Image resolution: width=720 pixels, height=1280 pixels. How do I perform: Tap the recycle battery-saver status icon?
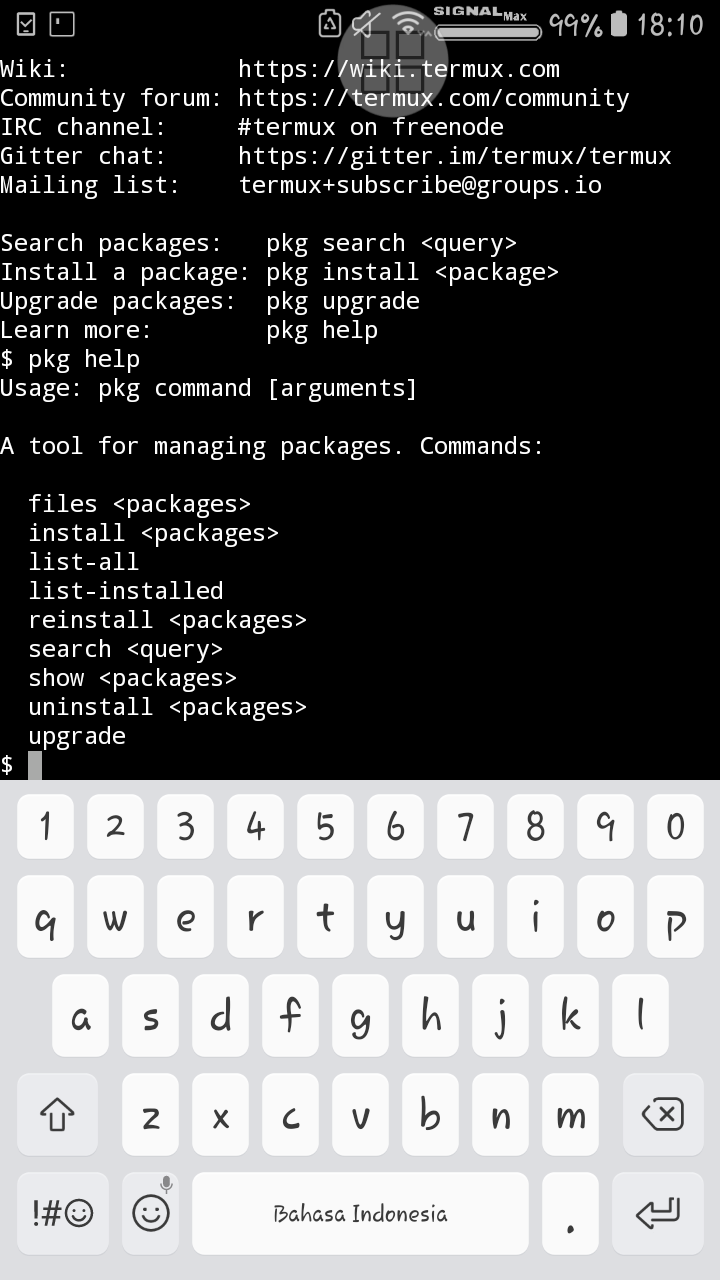329,24
